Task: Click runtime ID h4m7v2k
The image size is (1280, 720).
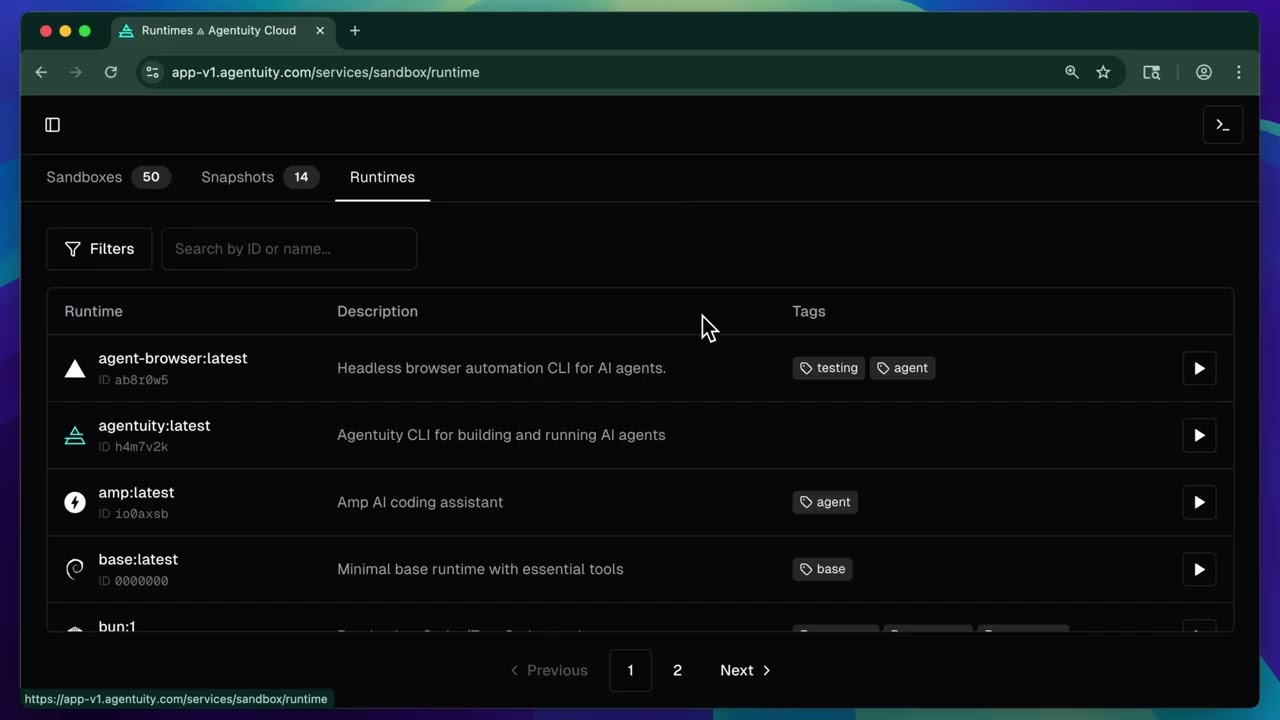Action: tap(141, 447)
